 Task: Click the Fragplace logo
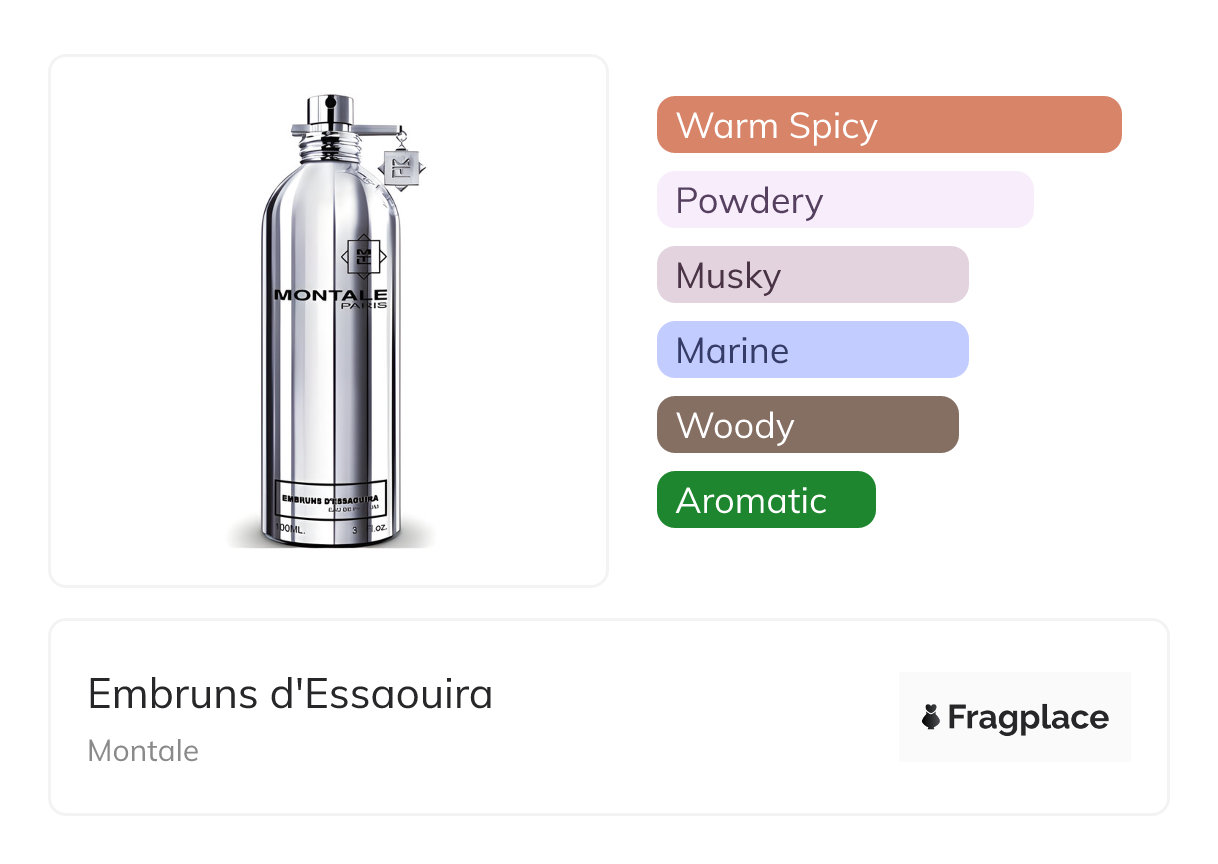tap(1015, 717)
